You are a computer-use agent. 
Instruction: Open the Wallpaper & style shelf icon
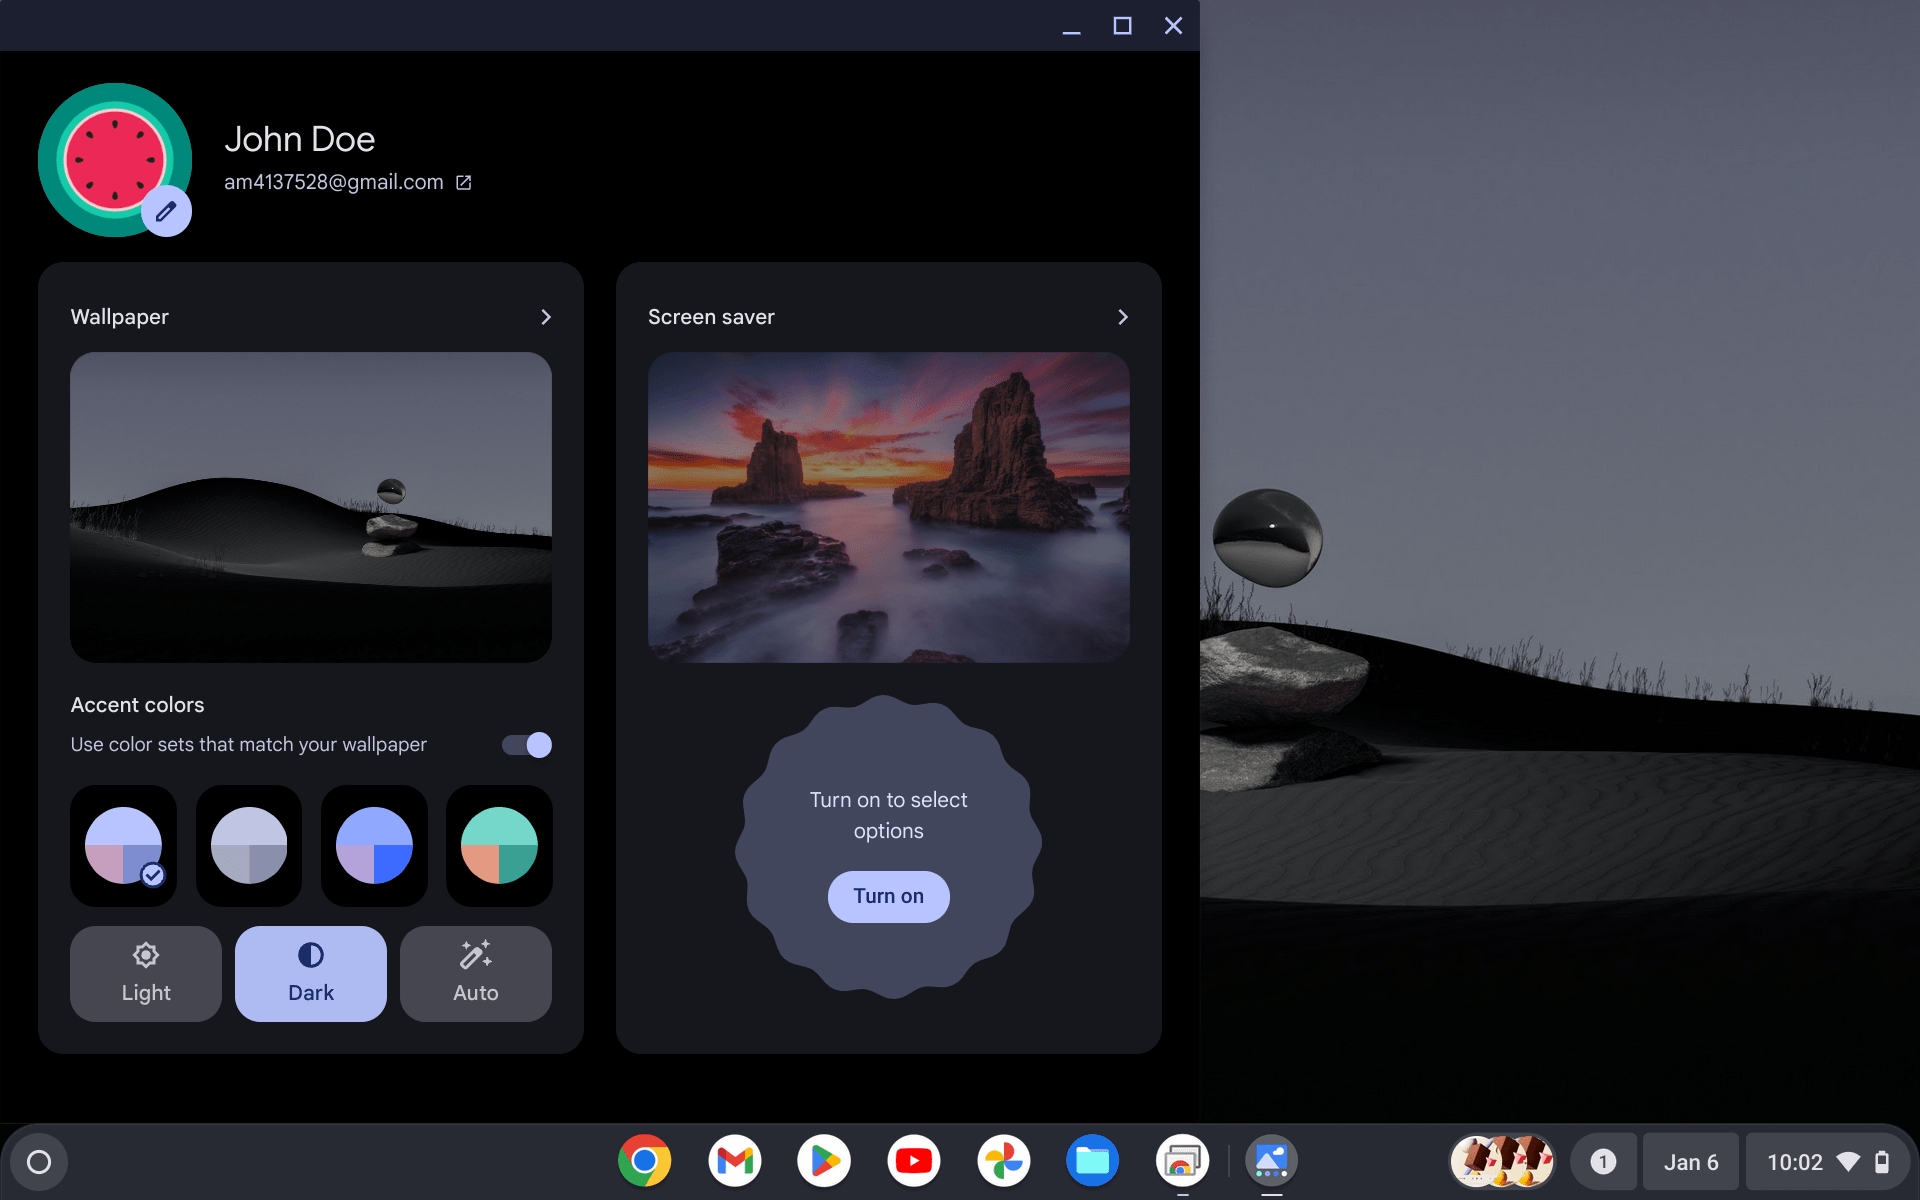(x=1272, y=1161)
